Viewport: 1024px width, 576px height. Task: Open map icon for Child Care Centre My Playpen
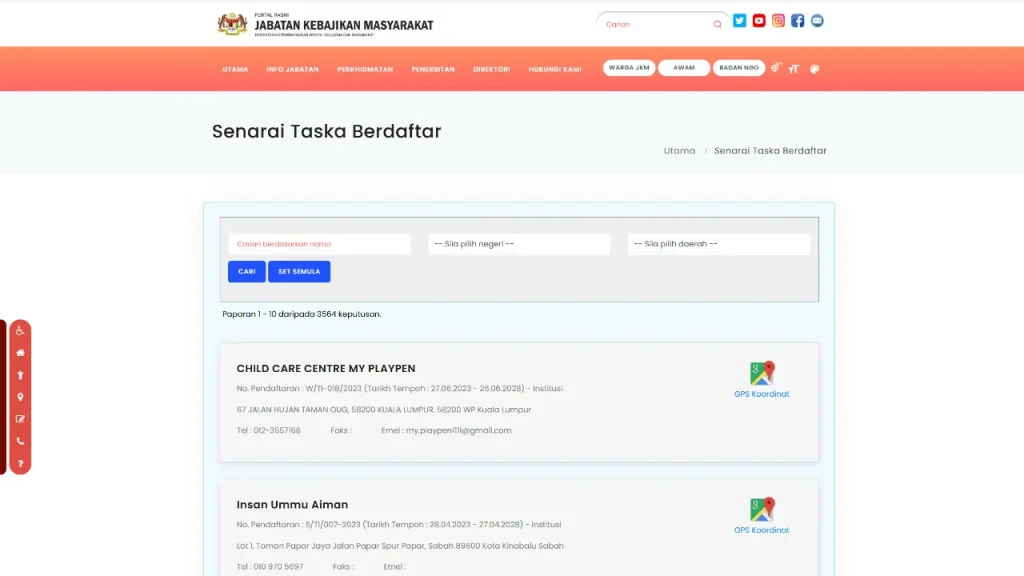[x=761, y=373]
